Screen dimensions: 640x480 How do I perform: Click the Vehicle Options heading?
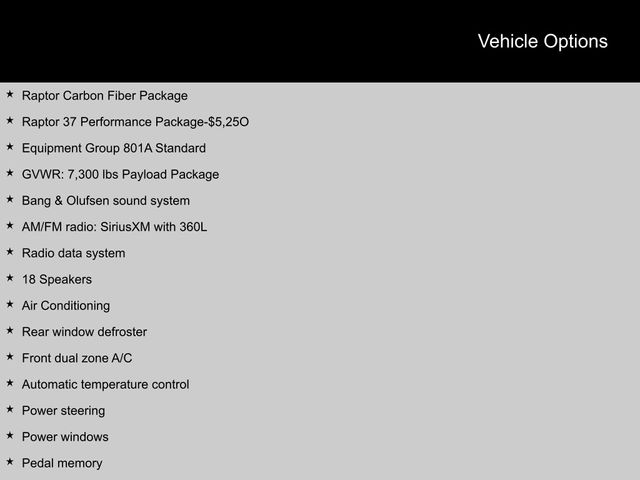pos(542,41)
